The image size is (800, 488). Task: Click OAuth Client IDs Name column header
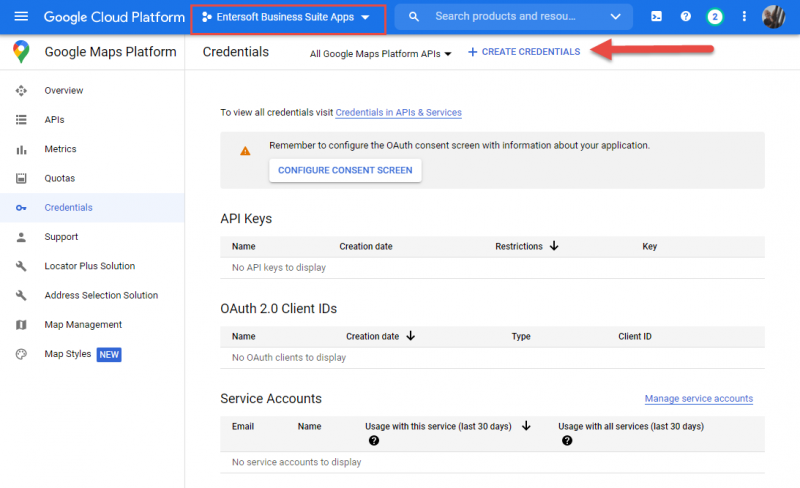[243, 336]
